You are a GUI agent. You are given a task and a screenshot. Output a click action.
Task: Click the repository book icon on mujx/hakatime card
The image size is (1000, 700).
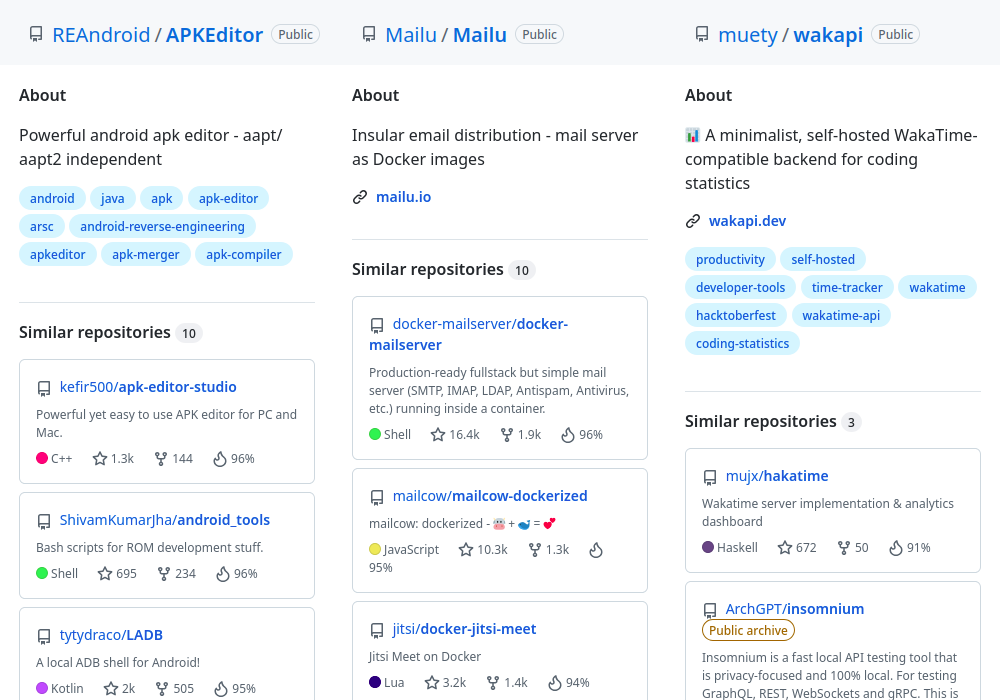[710, 476]
